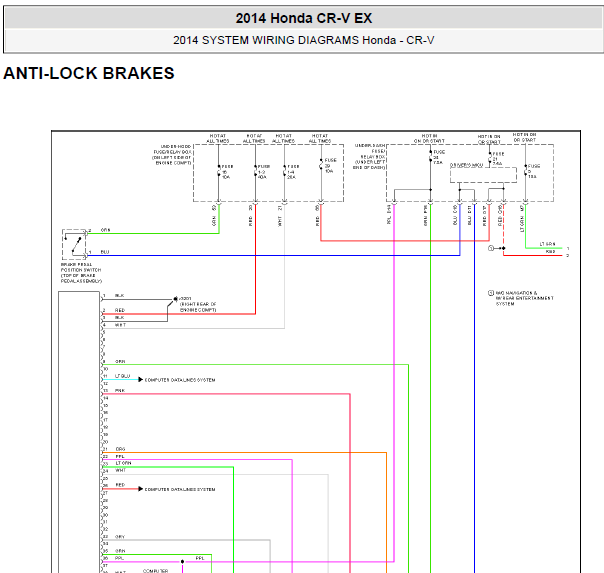Click the 'LT GRN' label at pin 23

coord(123,463)
